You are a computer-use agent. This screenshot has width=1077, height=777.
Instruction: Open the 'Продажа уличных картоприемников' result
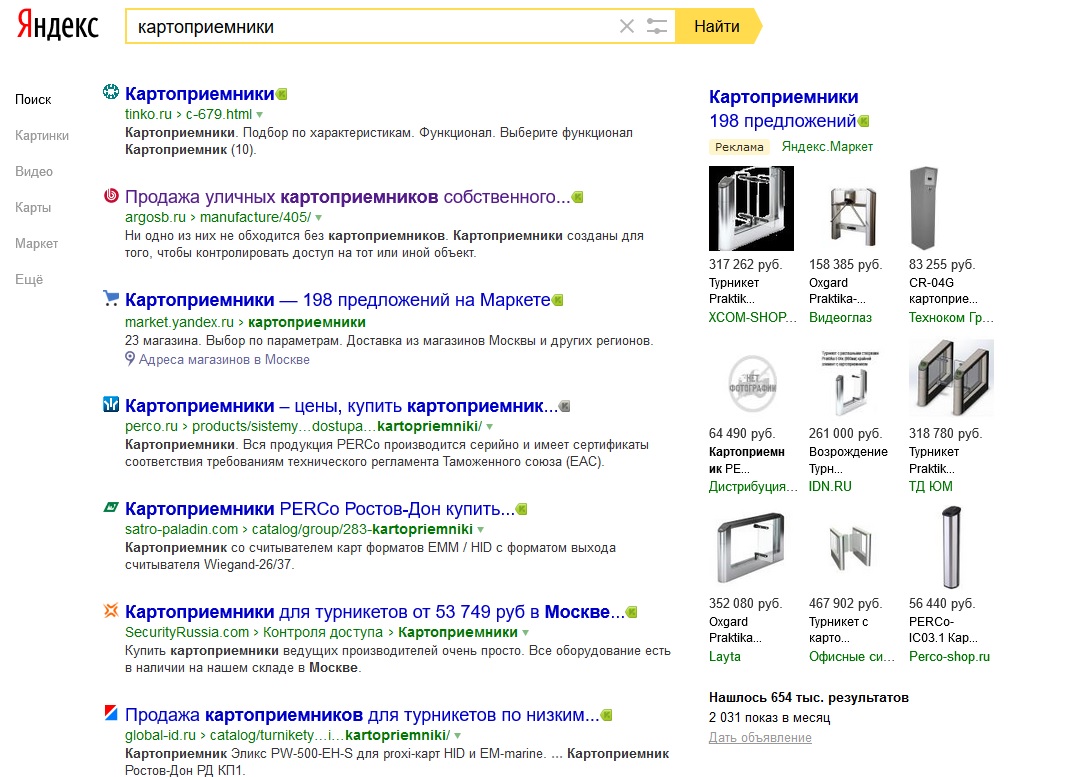point(348,197)
